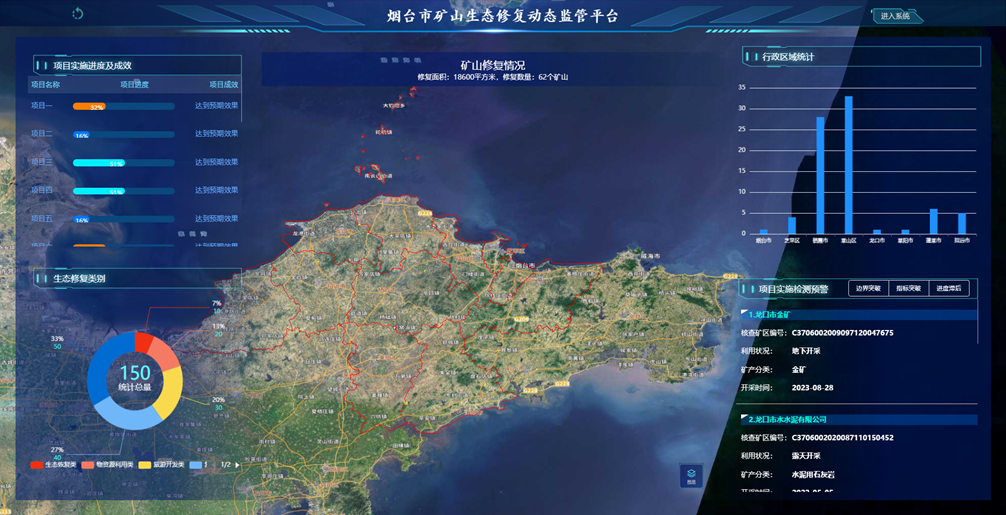Click the 项目一 orange 32% progress bar

click(90, 106)
